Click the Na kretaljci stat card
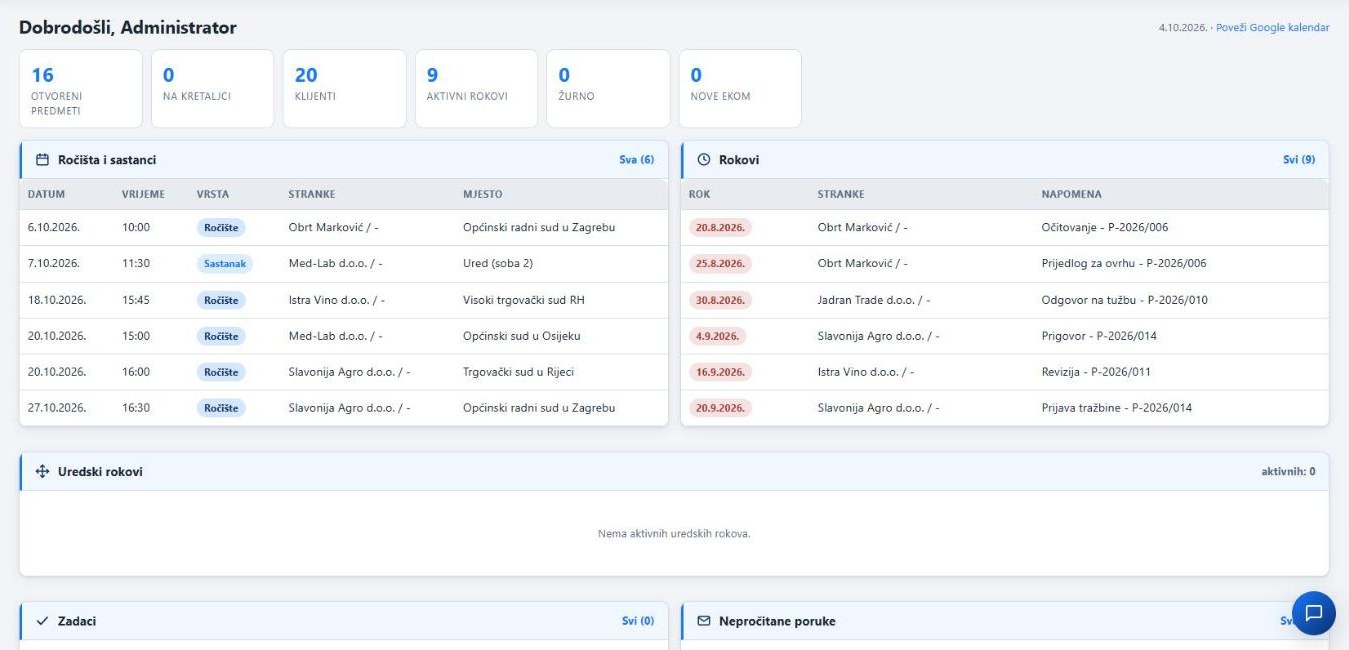This screenshot has width=1349, height=650. pos(212,89)
